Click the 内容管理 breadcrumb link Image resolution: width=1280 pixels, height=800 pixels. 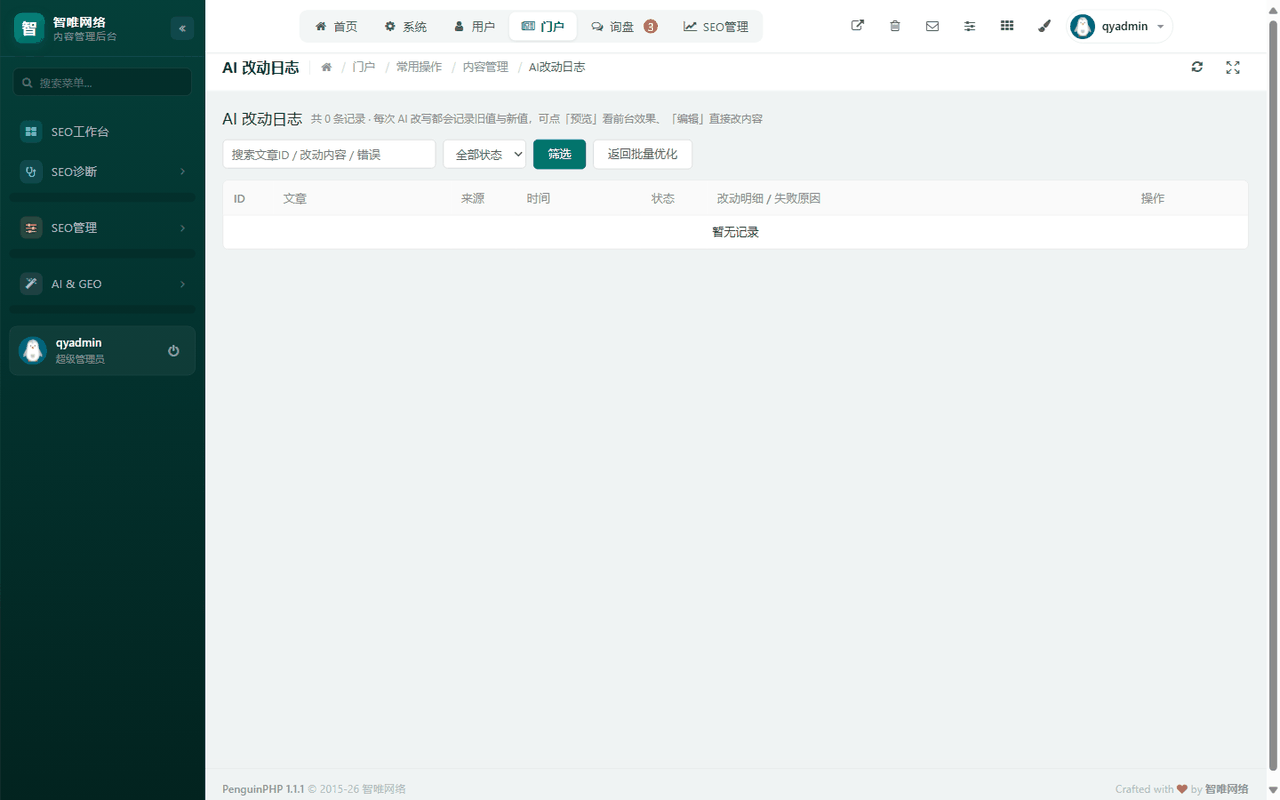tap(486, 67)
